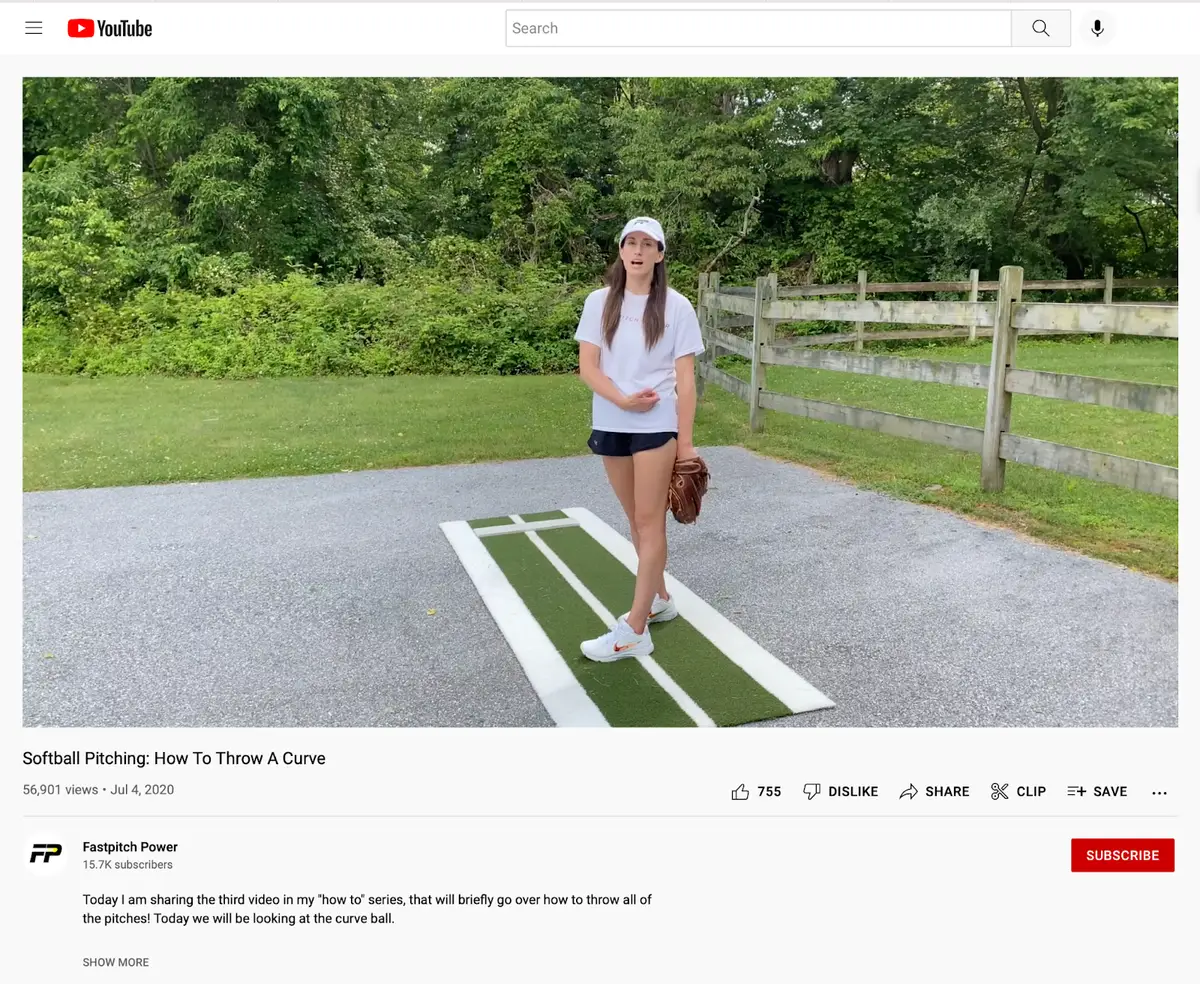1200x984 pixels.
Task: Like the video with the thumbs up
Action: tap(740, 790)
